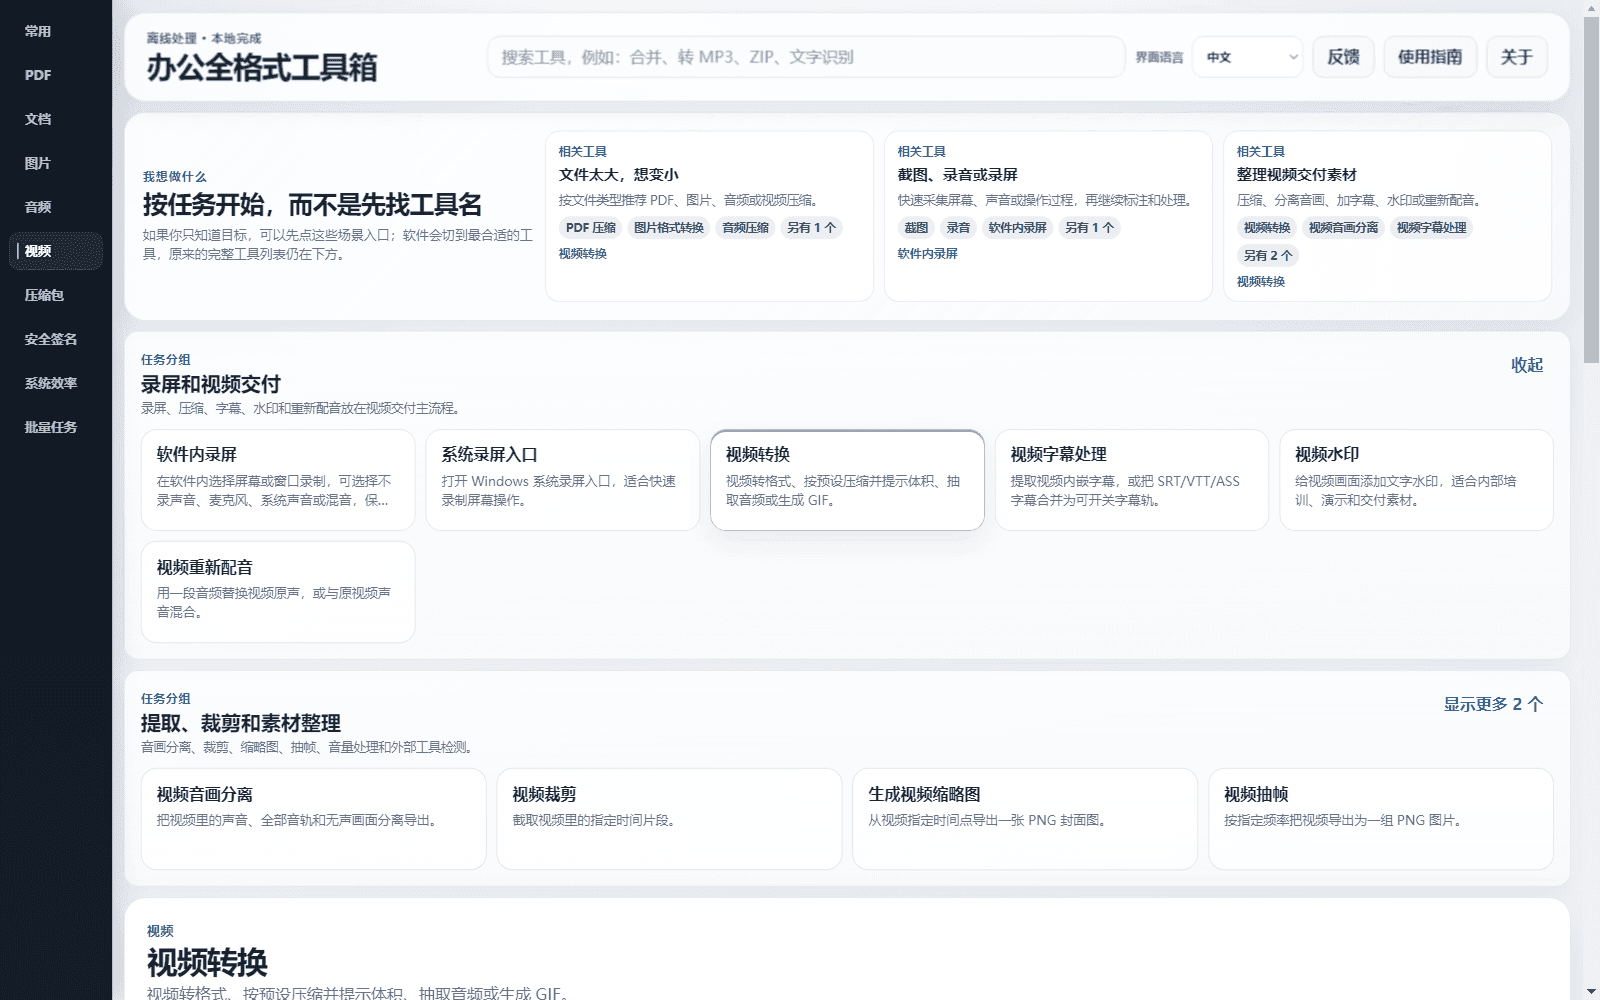The width and height of the screenshot is (1600, 1000).
Task: Click the 关于 button
Action: (x=1517, y=57)
